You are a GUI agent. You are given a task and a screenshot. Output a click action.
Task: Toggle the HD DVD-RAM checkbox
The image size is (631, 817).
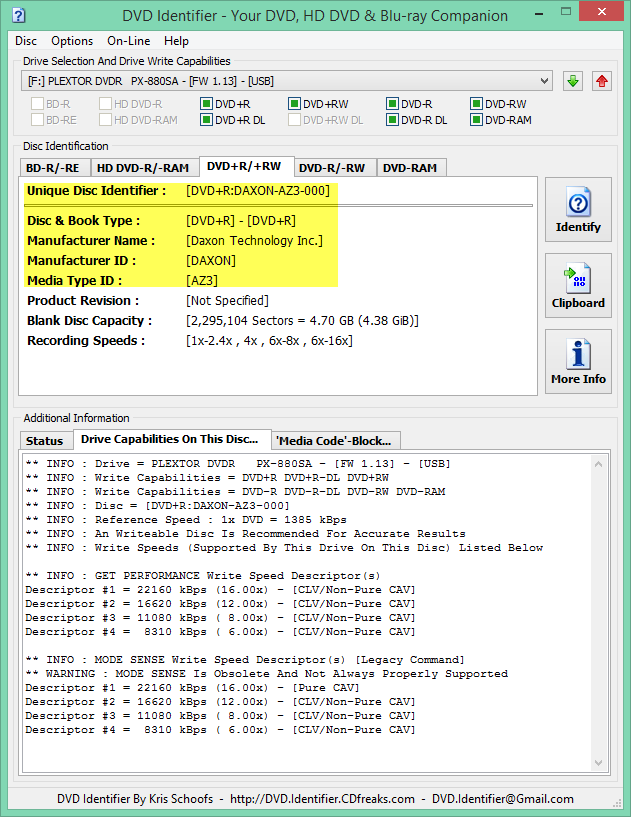(x=105, y=120)
